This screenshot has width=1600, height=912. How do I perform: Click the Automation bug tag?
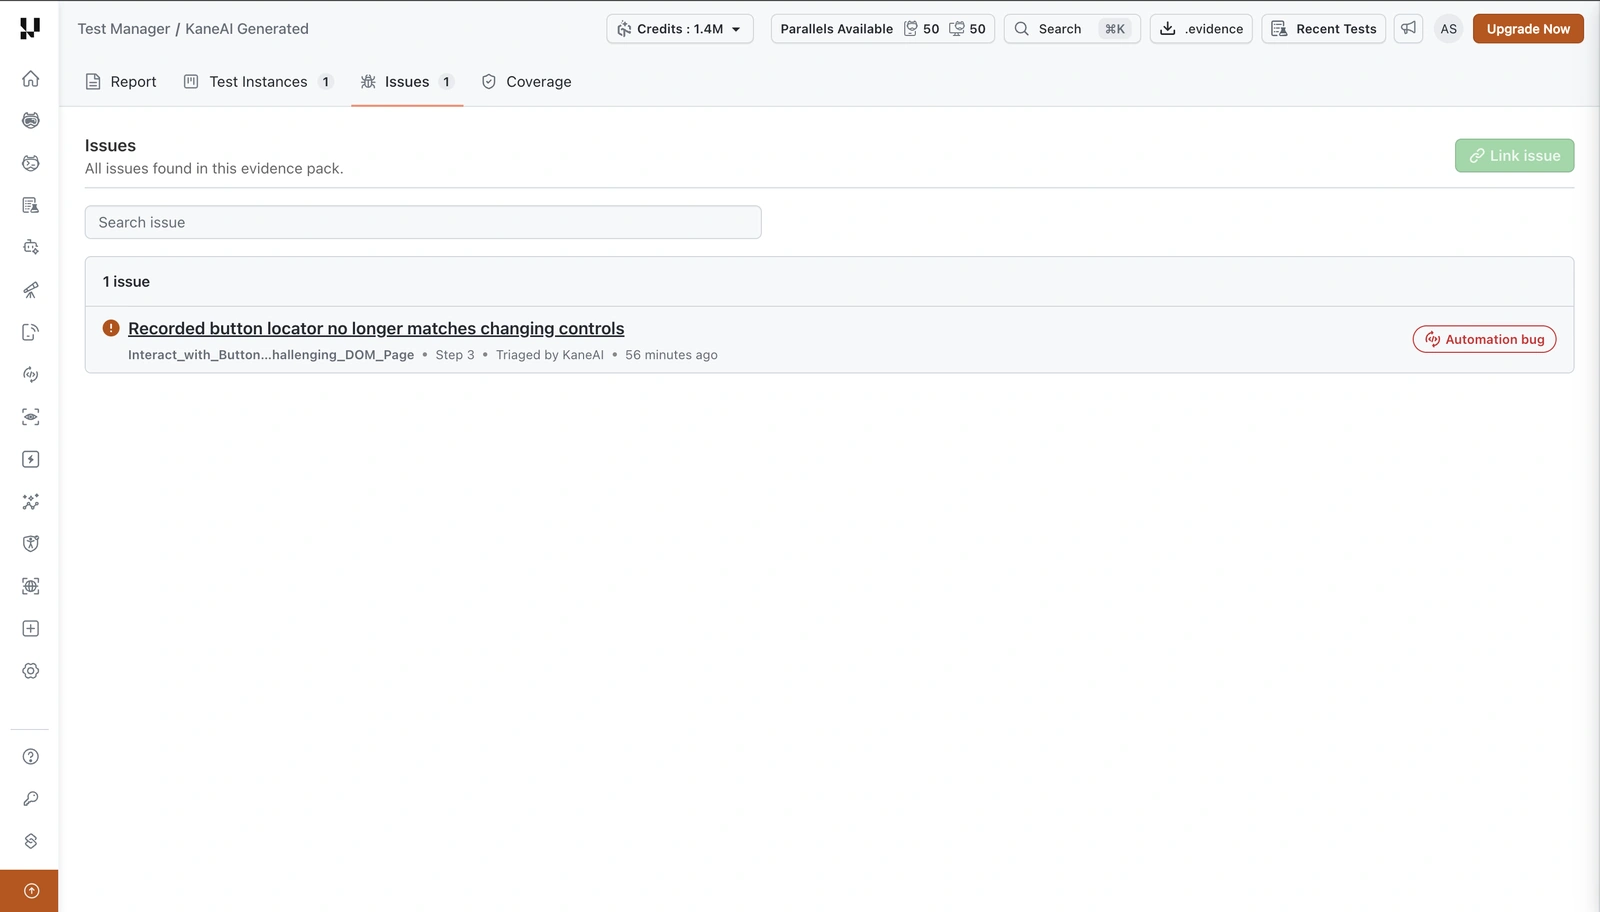point(1484,340)
